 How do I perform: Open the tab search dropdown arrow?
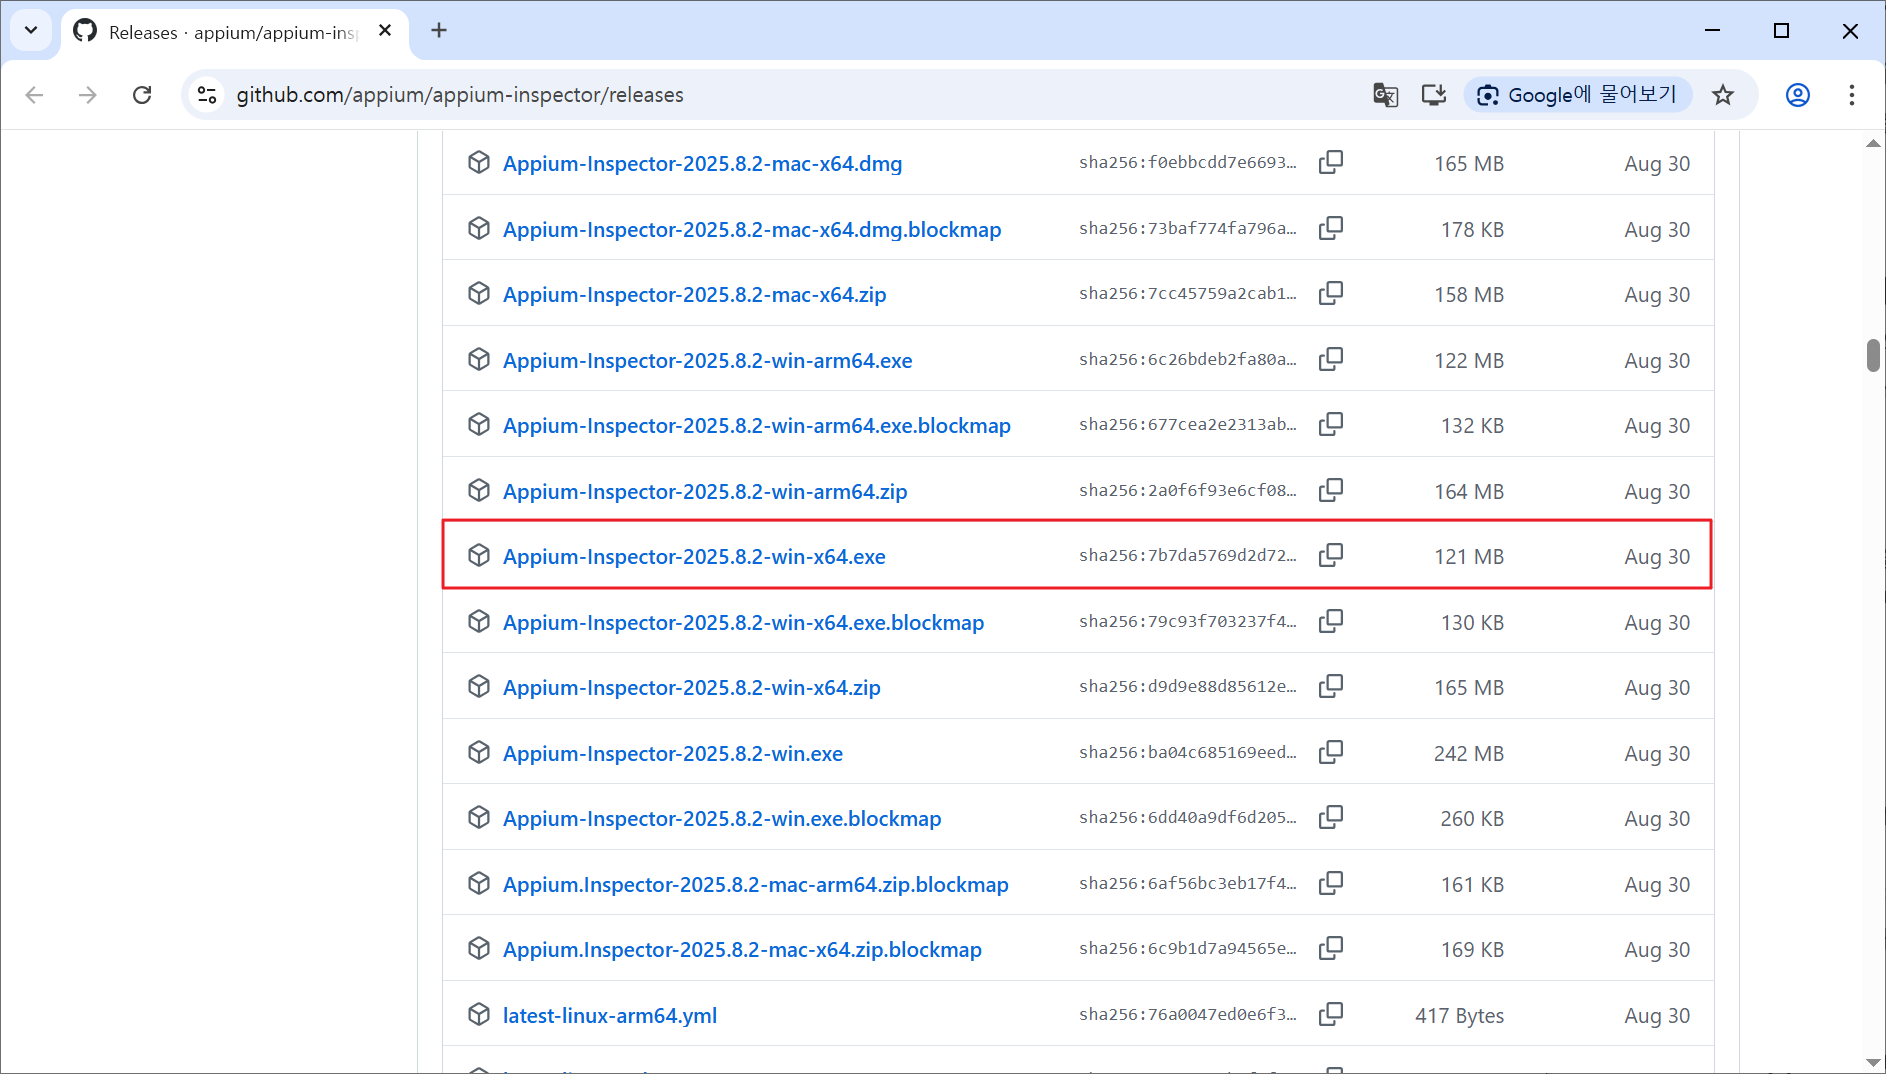click(x=31, y=30)
